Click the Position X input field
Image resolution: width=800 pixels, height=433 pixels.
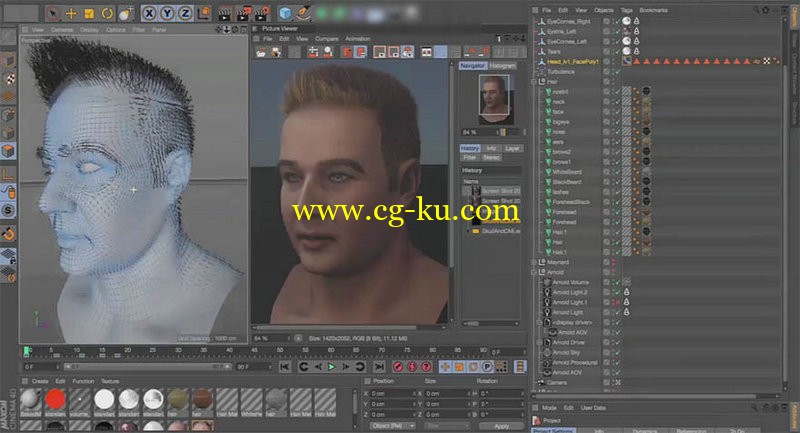pos(391,394)
